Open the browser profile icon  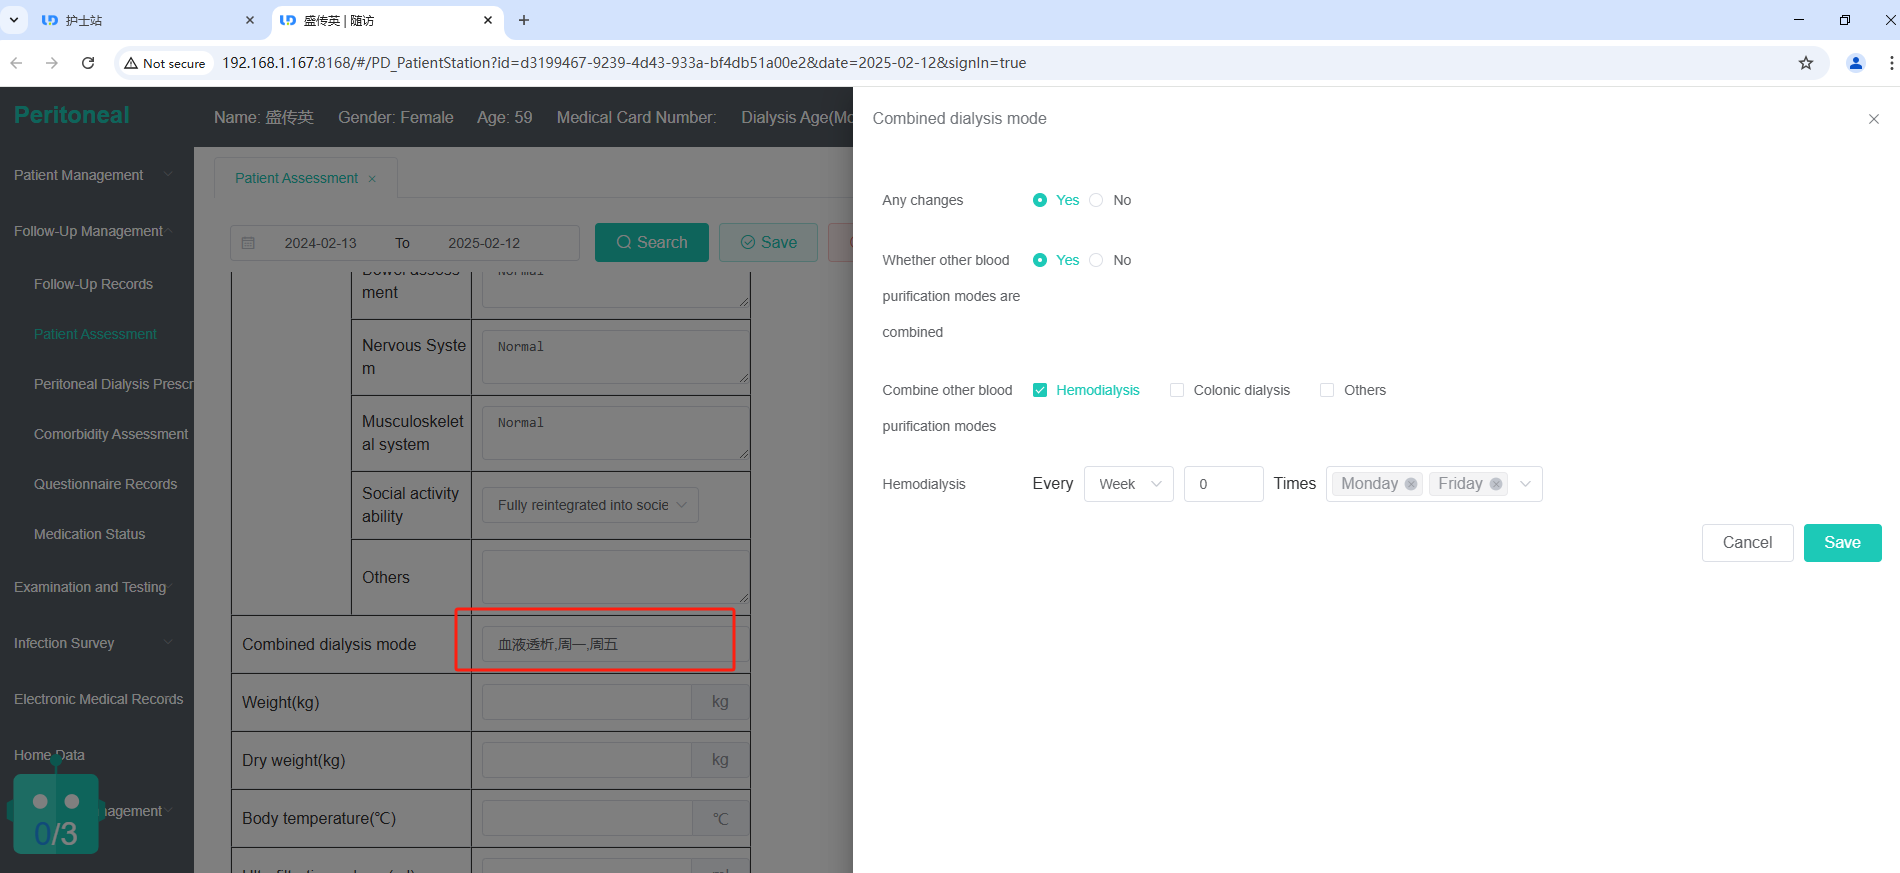pos(1856,63)
